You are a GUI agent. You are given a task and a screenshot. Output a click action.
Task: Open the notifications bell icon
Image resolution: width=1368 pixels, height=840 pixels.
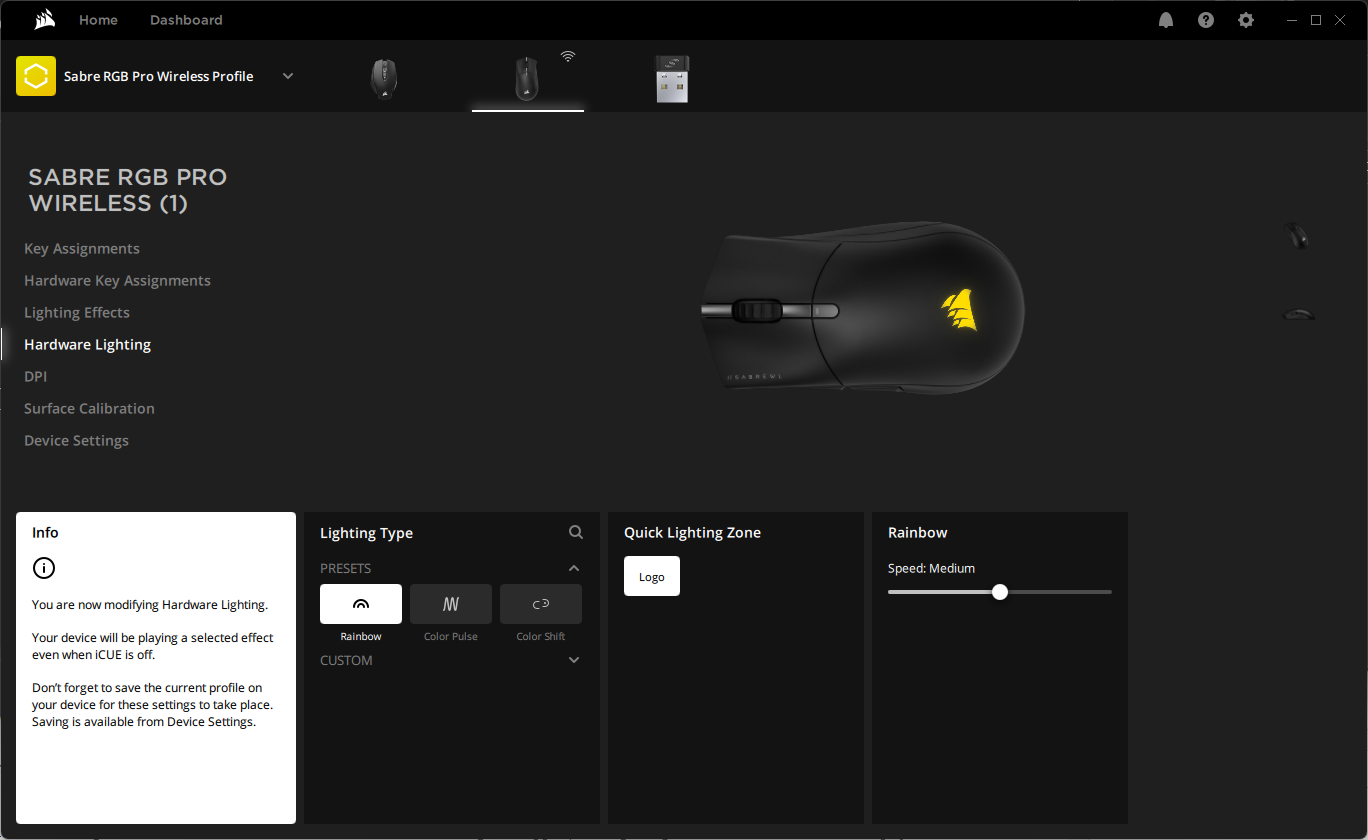1166,20
